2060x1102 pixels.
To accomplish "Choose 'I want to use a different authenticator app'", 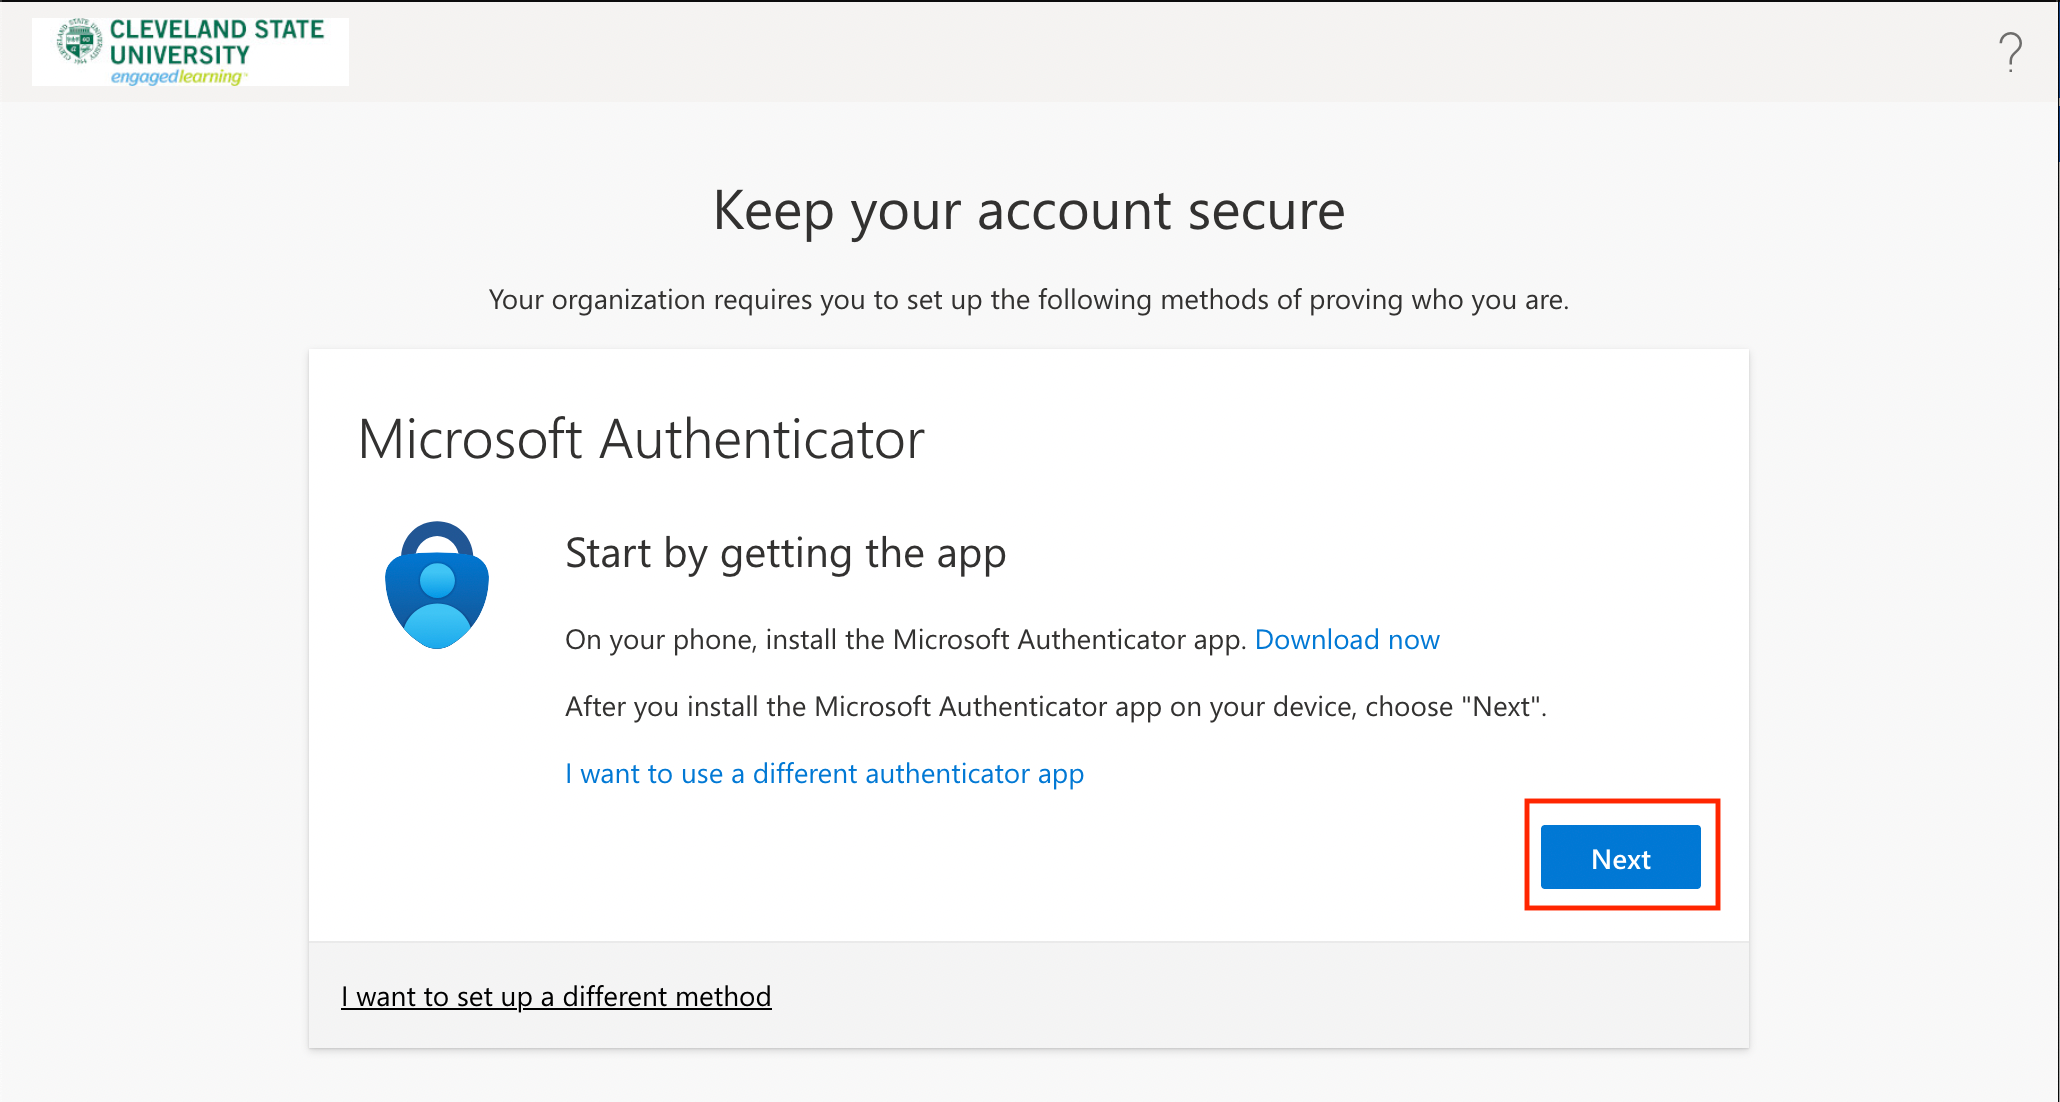I will click(x=824, y=774).
